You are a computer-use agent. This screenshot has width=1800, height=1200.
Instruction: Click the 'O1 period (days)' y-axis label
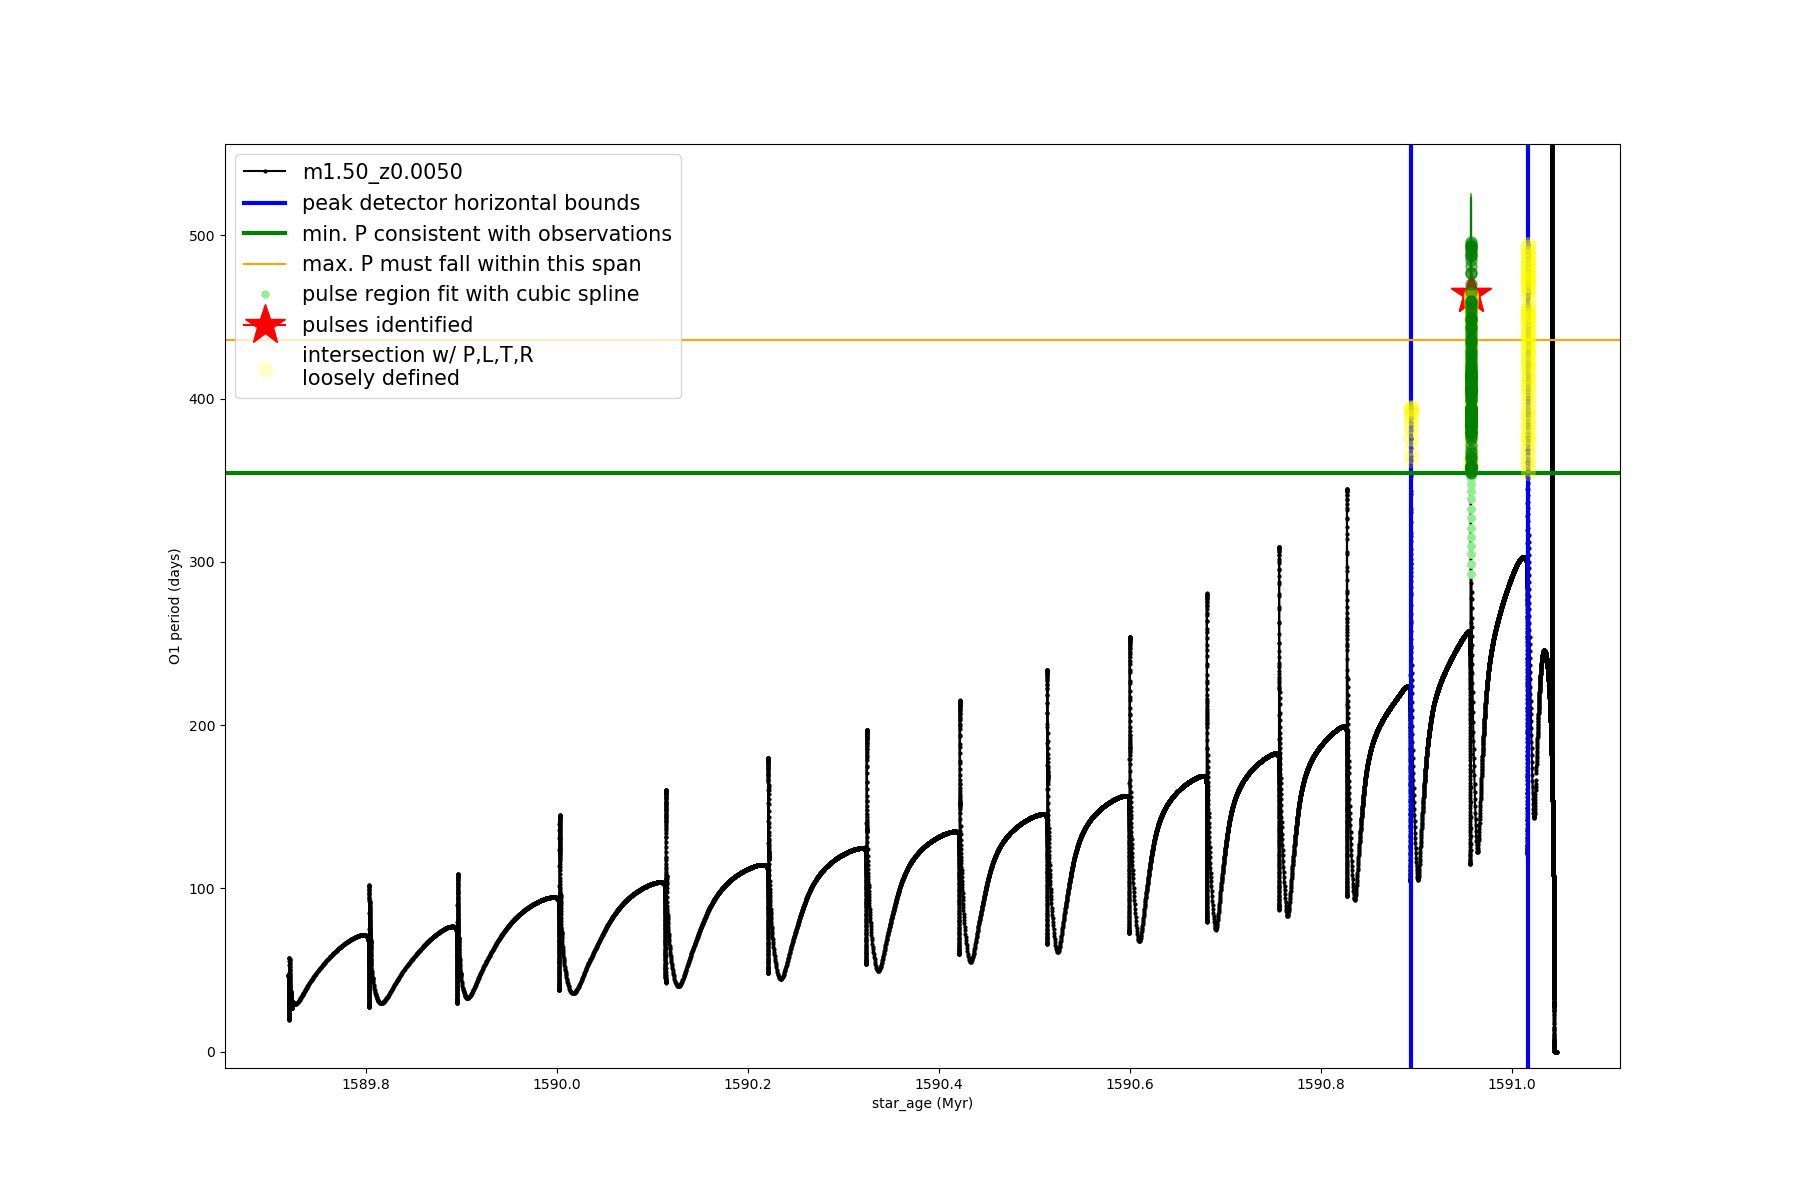[x=175, y=606]
